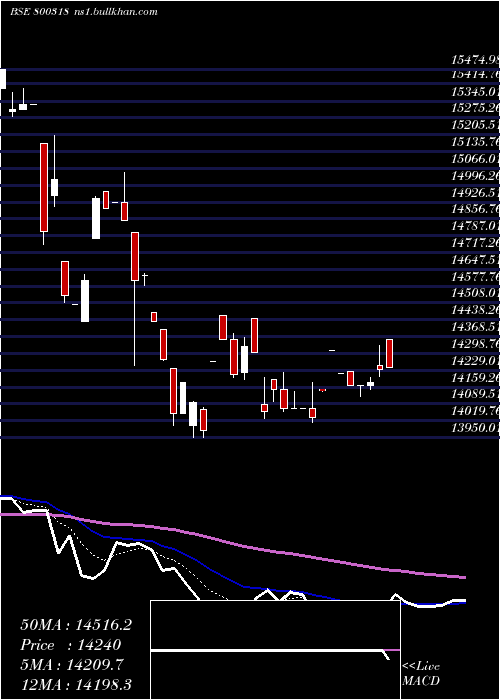Select the 15066.01 price axis label
The width and height of the screenshot is (500, 700).
click(x=475, y=159)
